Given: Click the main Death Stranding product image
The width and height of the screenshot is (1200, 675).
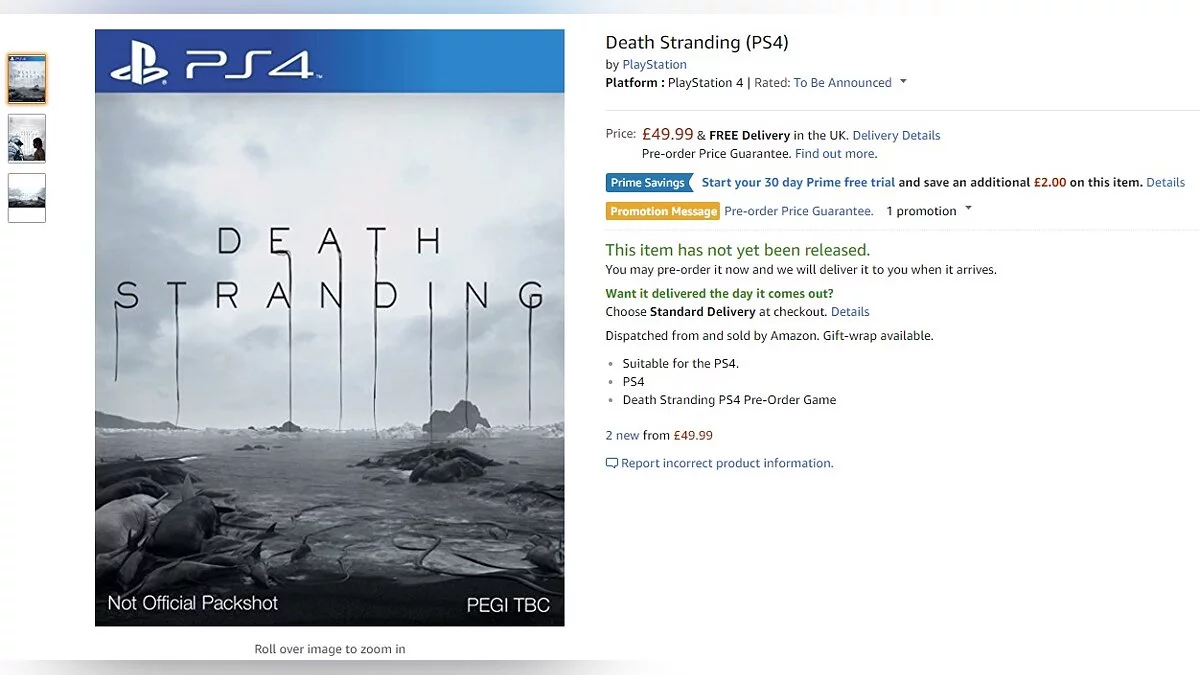Looking at the screenshot, I should (x=329, y=330).
